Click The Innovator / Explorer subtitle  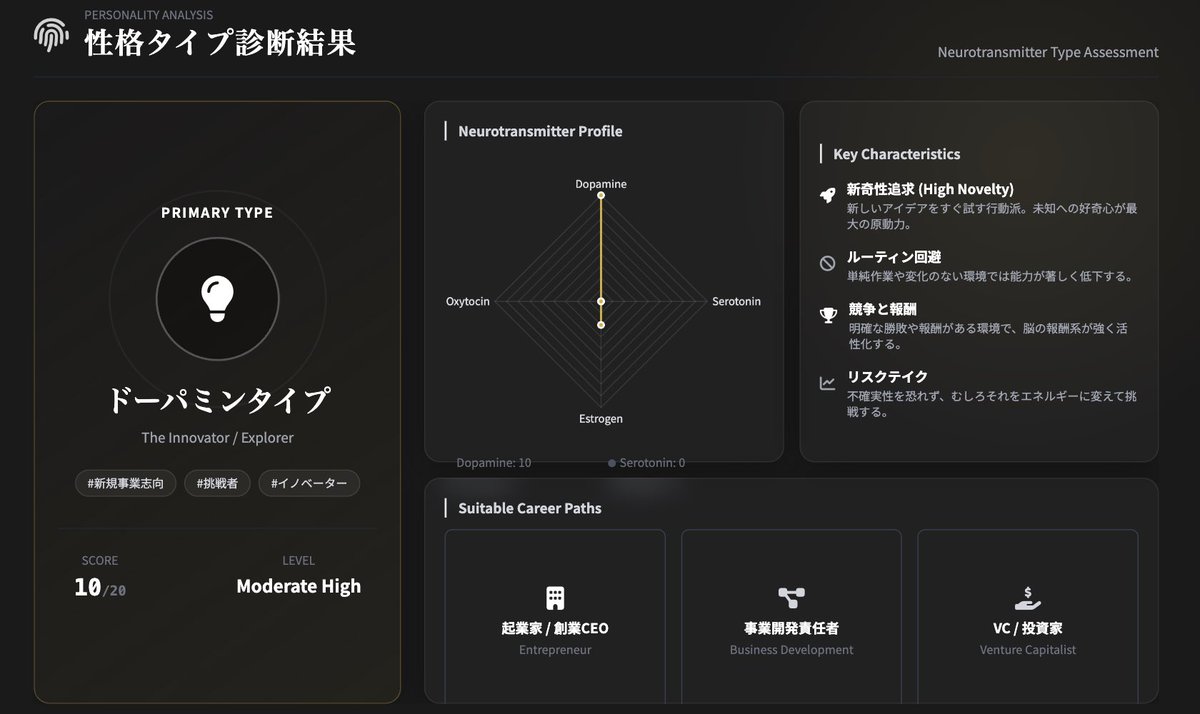[x=217, y=438]
